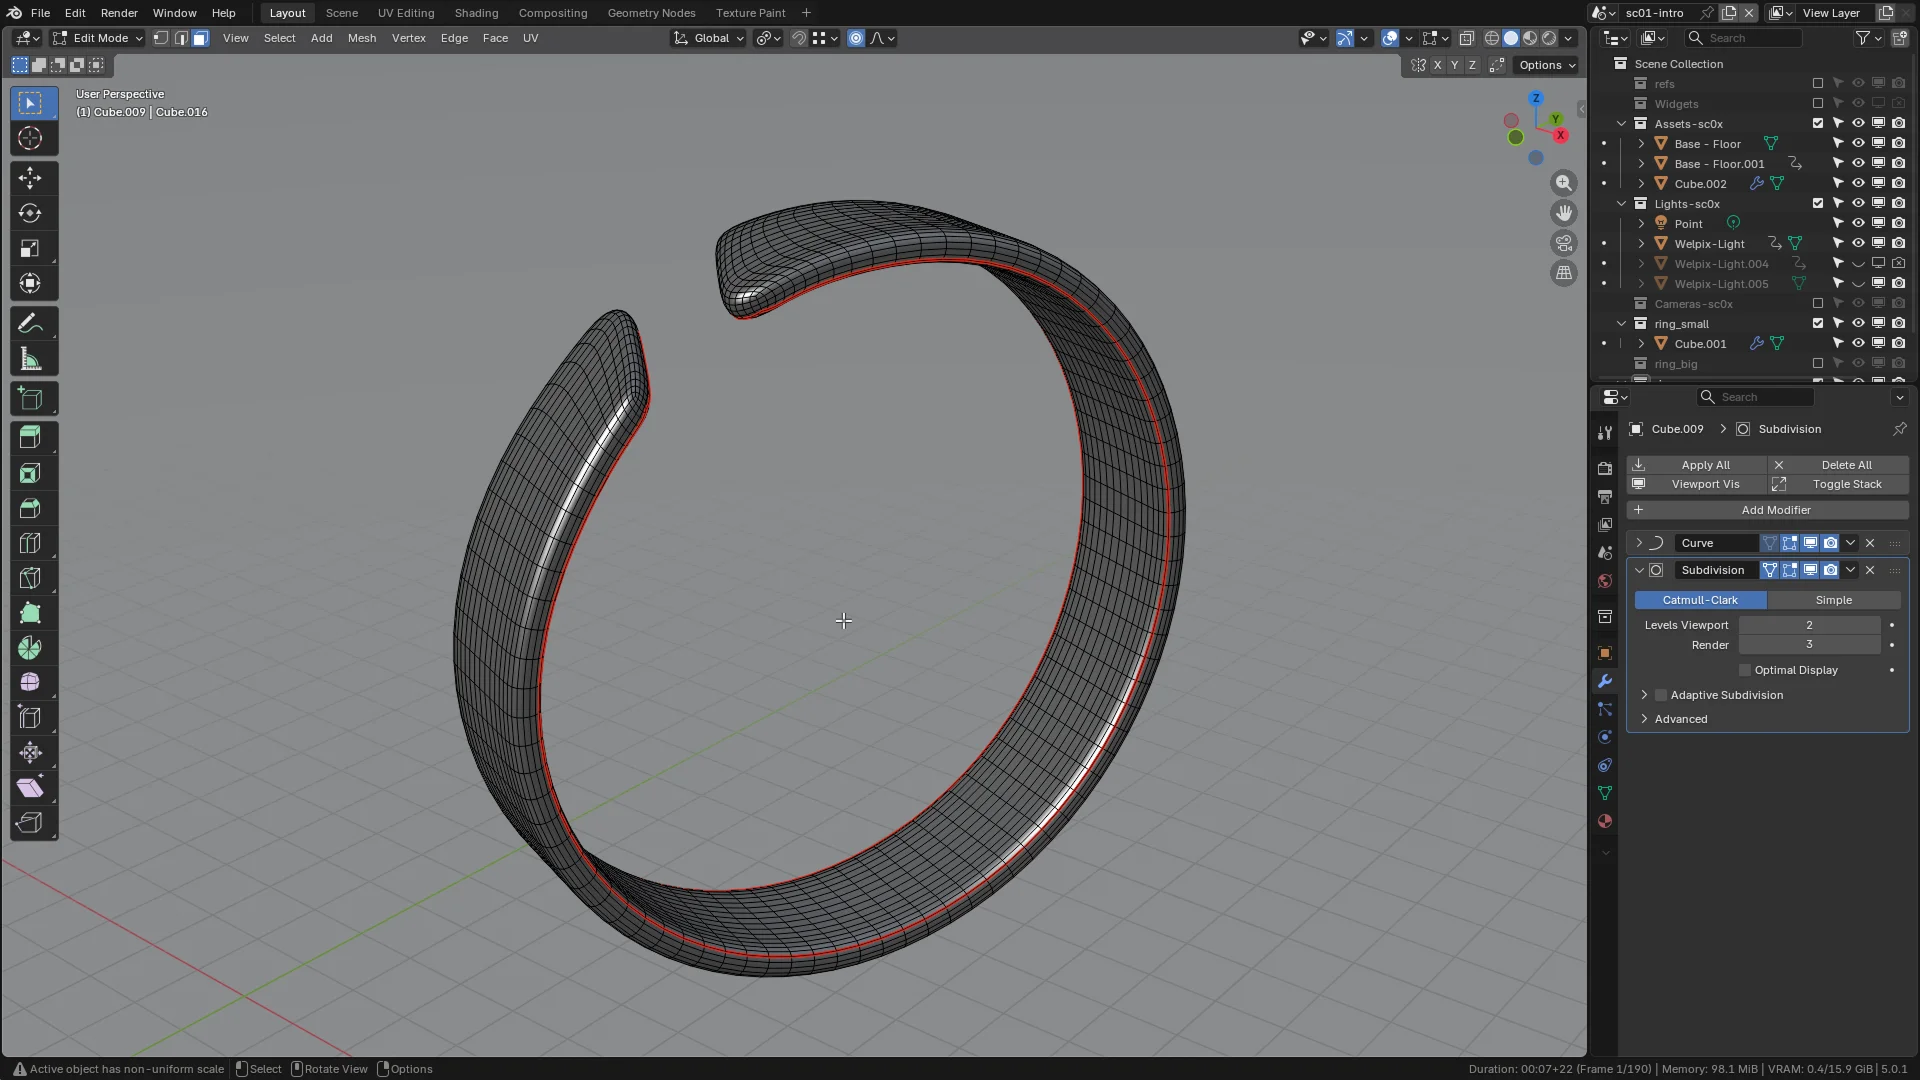This screenshot has width=1920, height=1080.
Task: Open the Mesh menu
Action: tap(361, 38)
